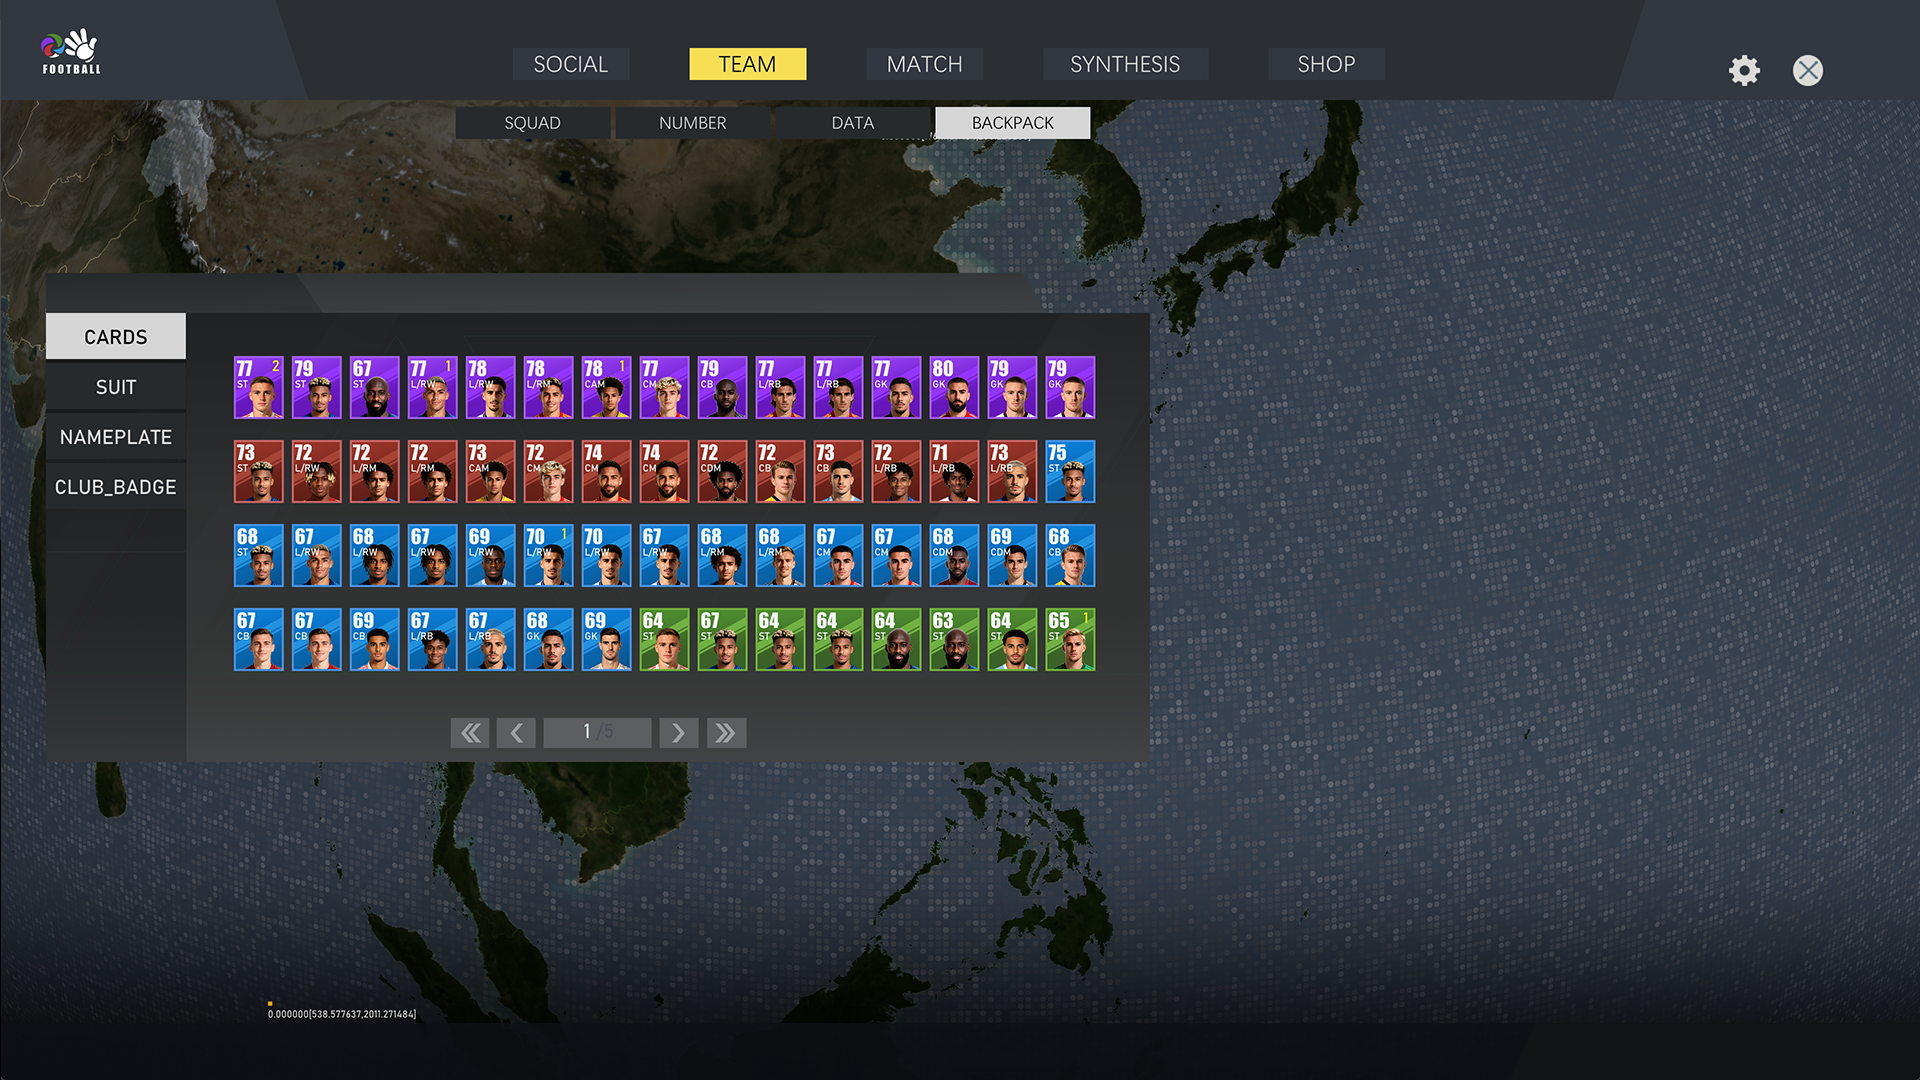Select the CARDS category
The image size is (1920, 1080).
click(x=116, y=337)
